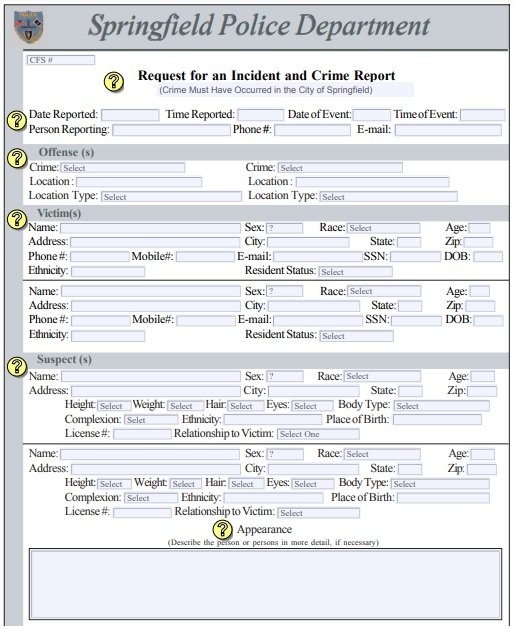Viewport: 515px width, 629px height.
Task: Click the CFS # input field
Action: point(61,60)
